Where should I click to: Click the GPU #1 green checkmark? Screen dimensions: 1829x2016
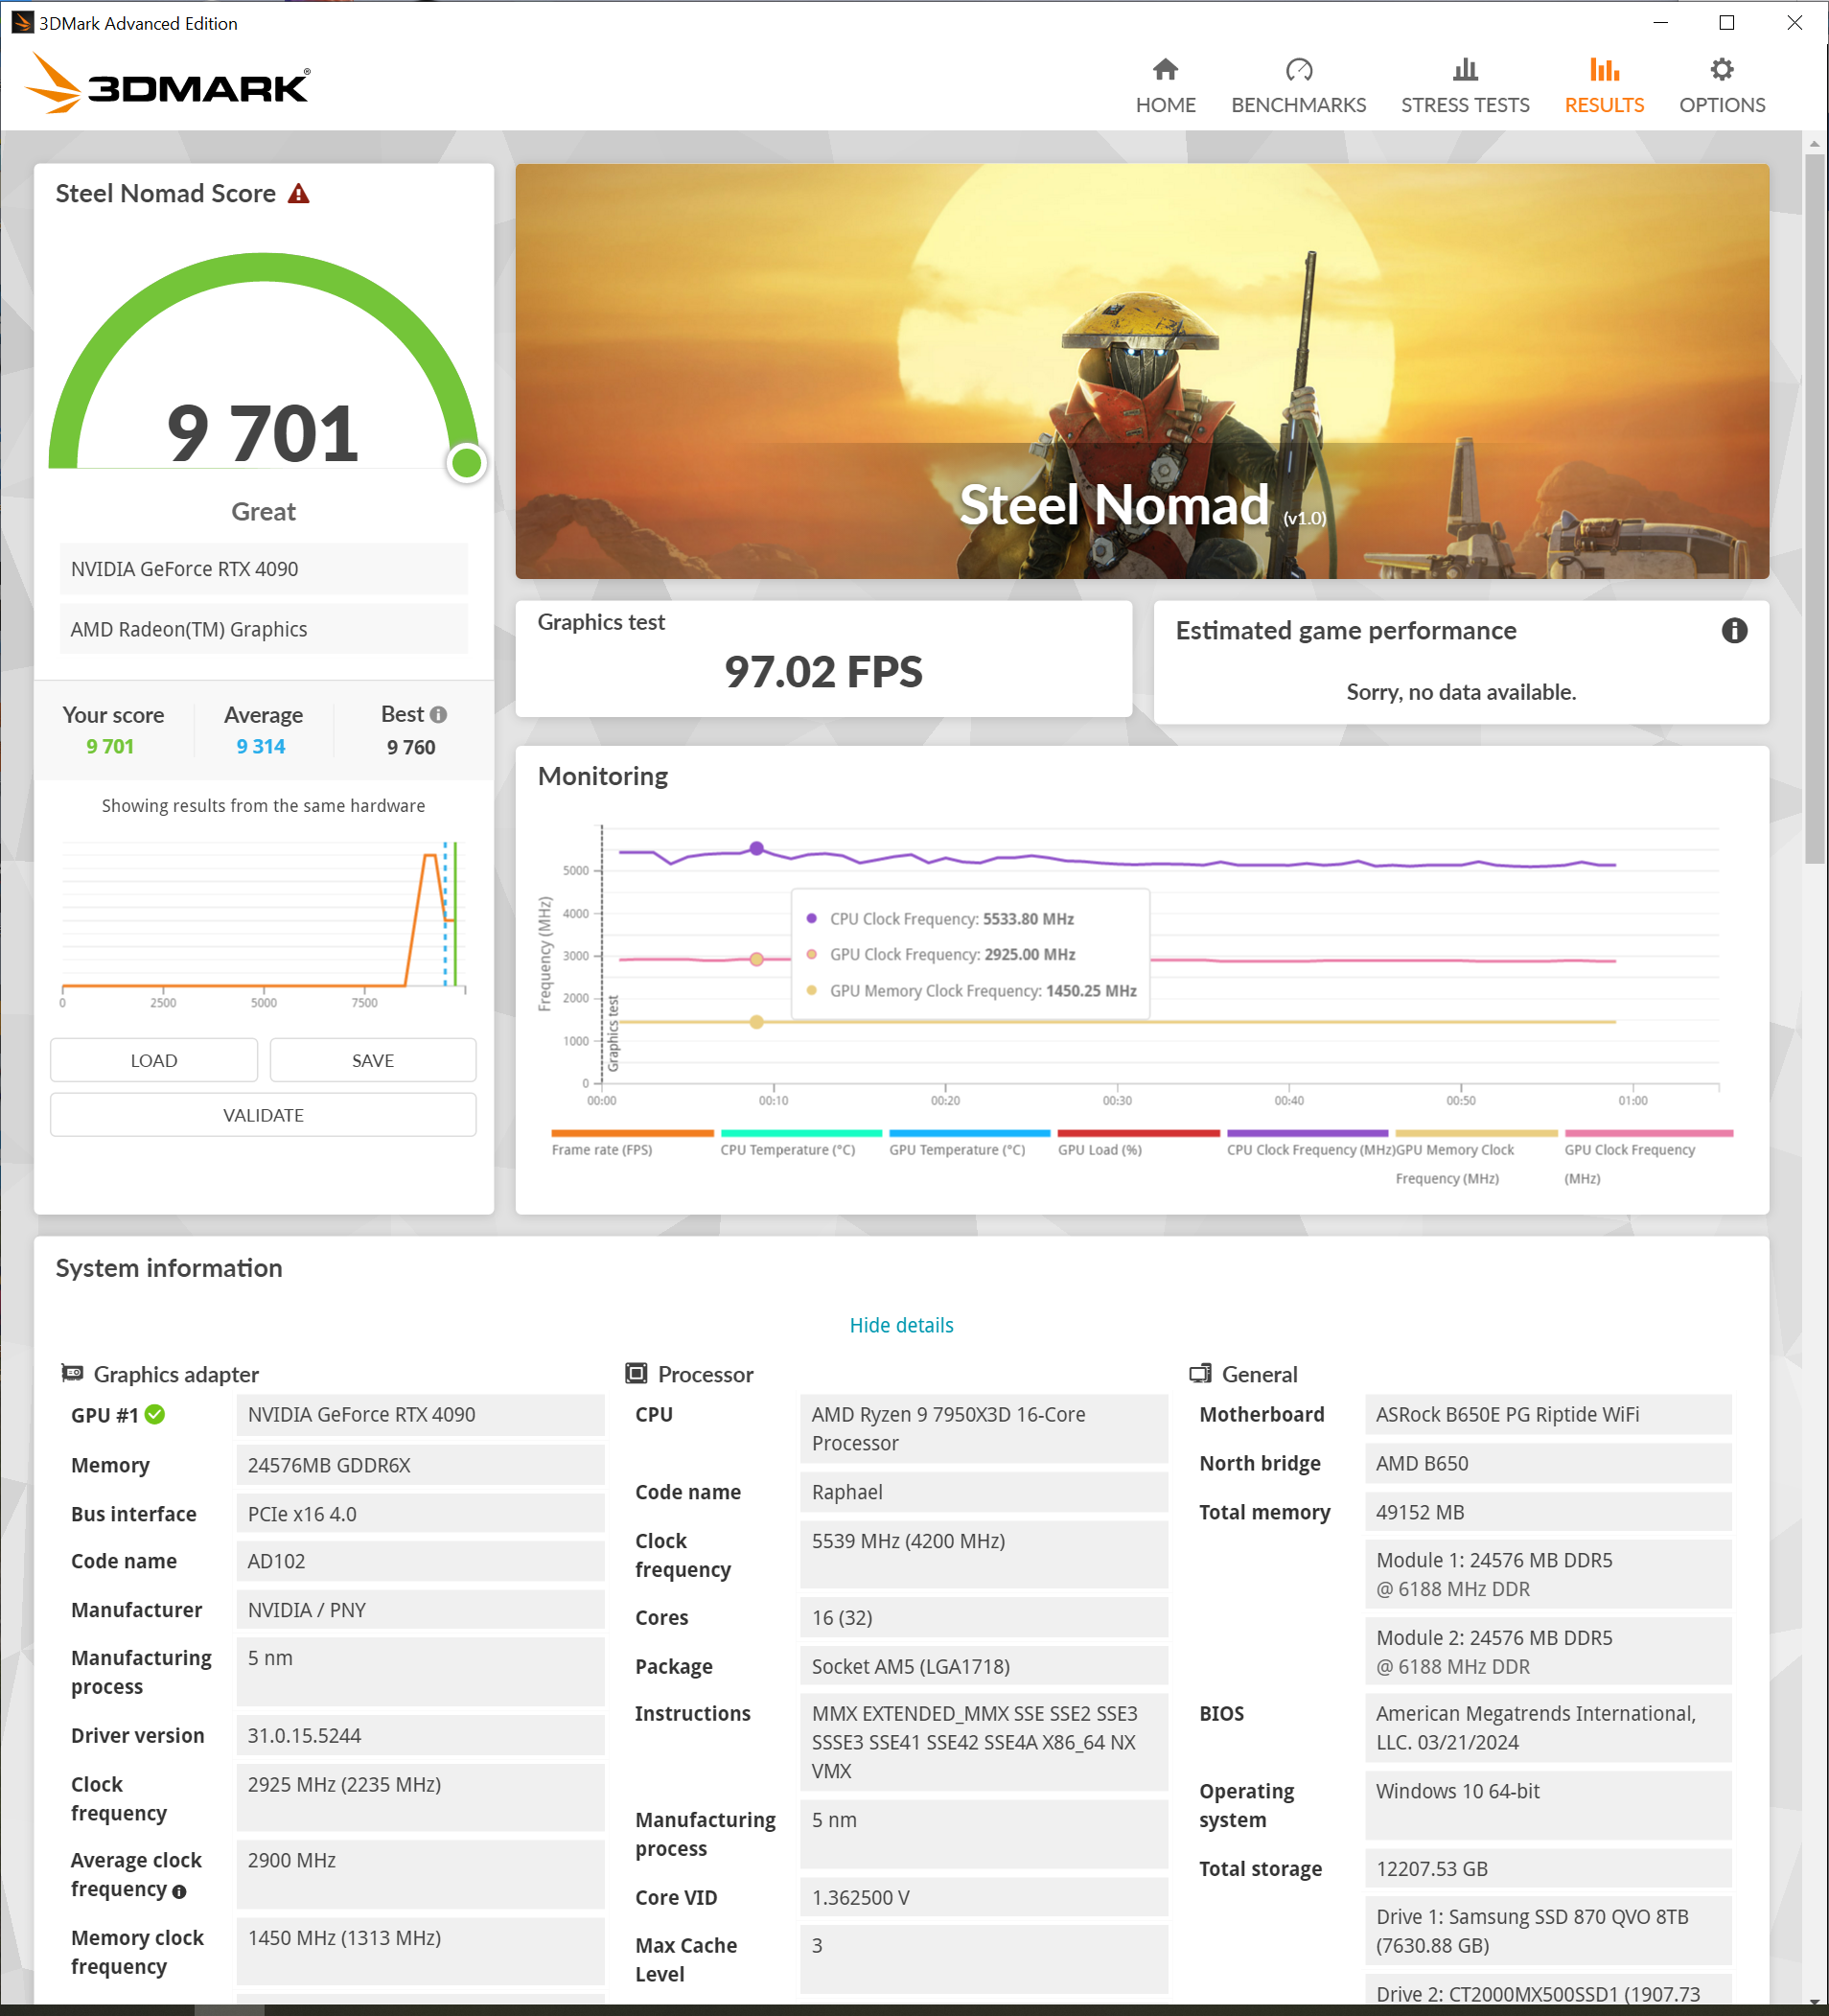[155, 1414]
